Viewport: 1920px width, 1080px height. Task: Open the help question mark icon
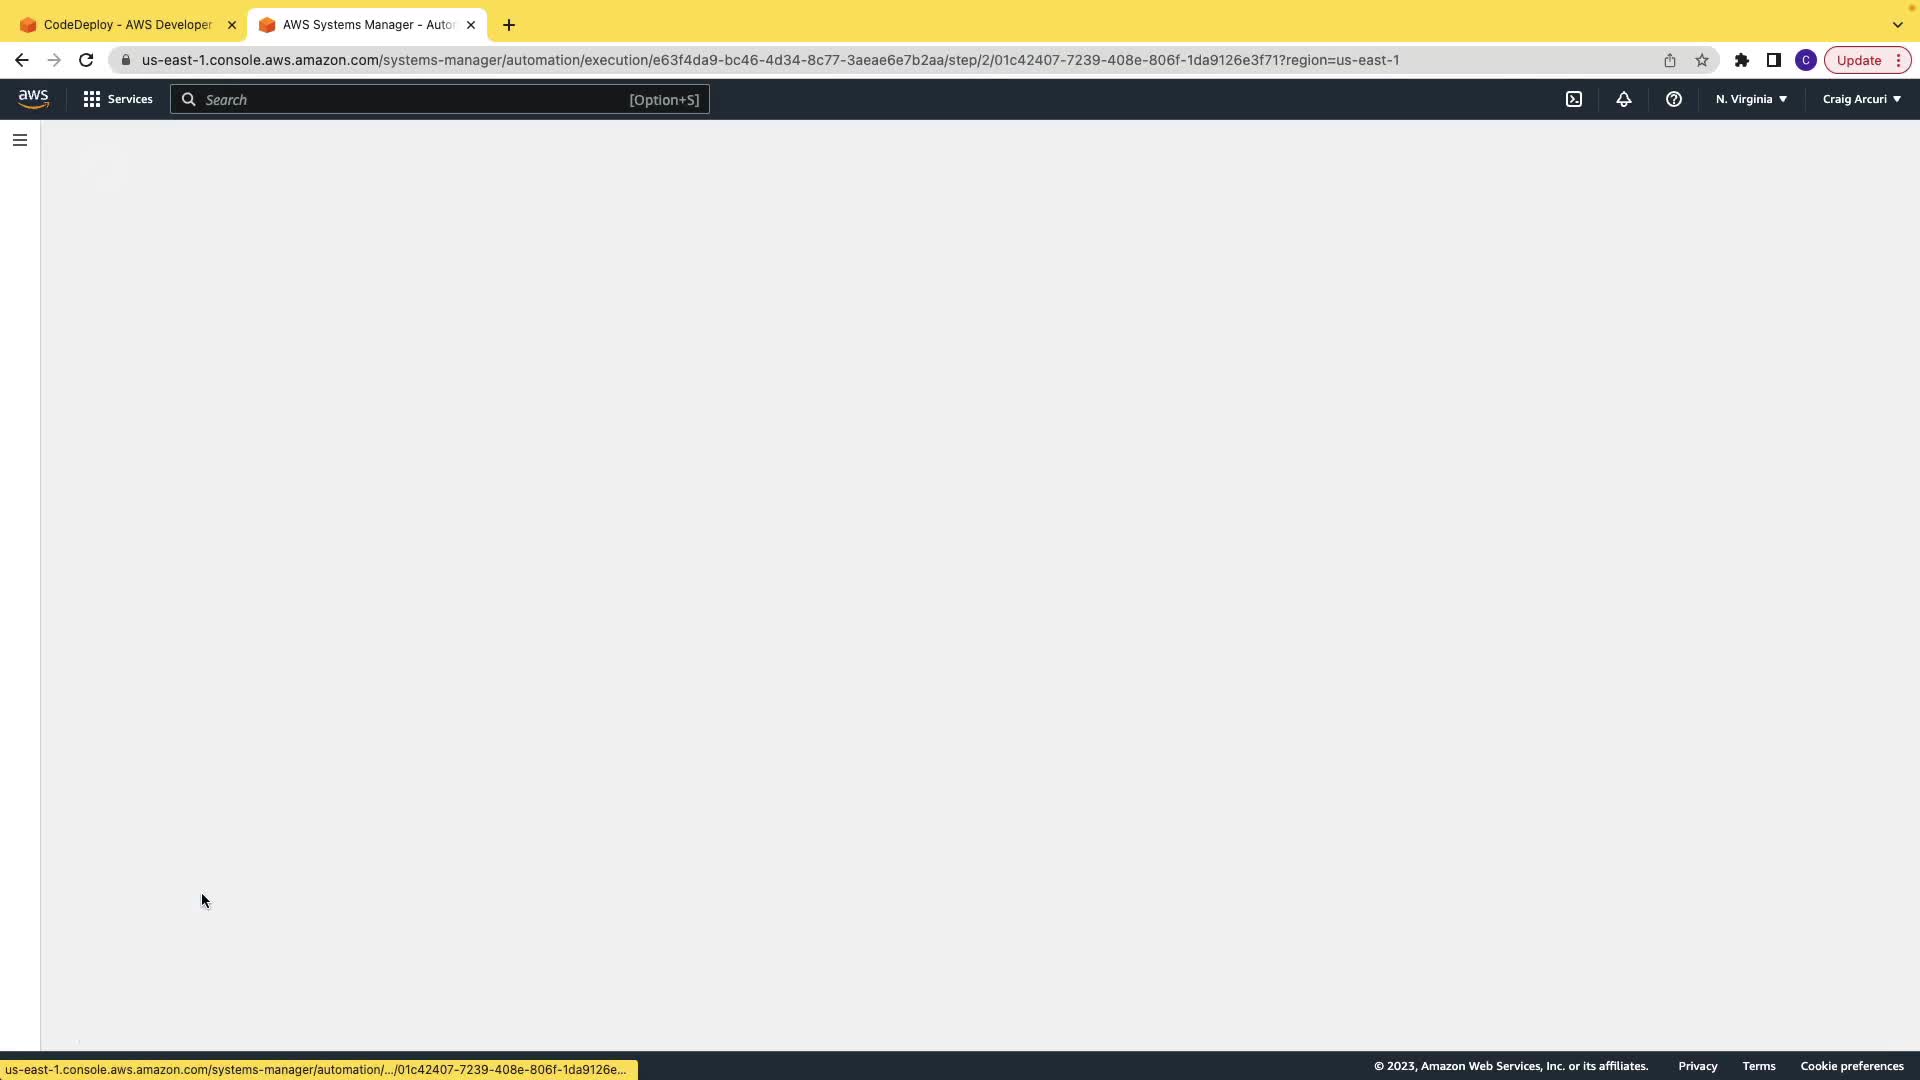pos(1674,99)
